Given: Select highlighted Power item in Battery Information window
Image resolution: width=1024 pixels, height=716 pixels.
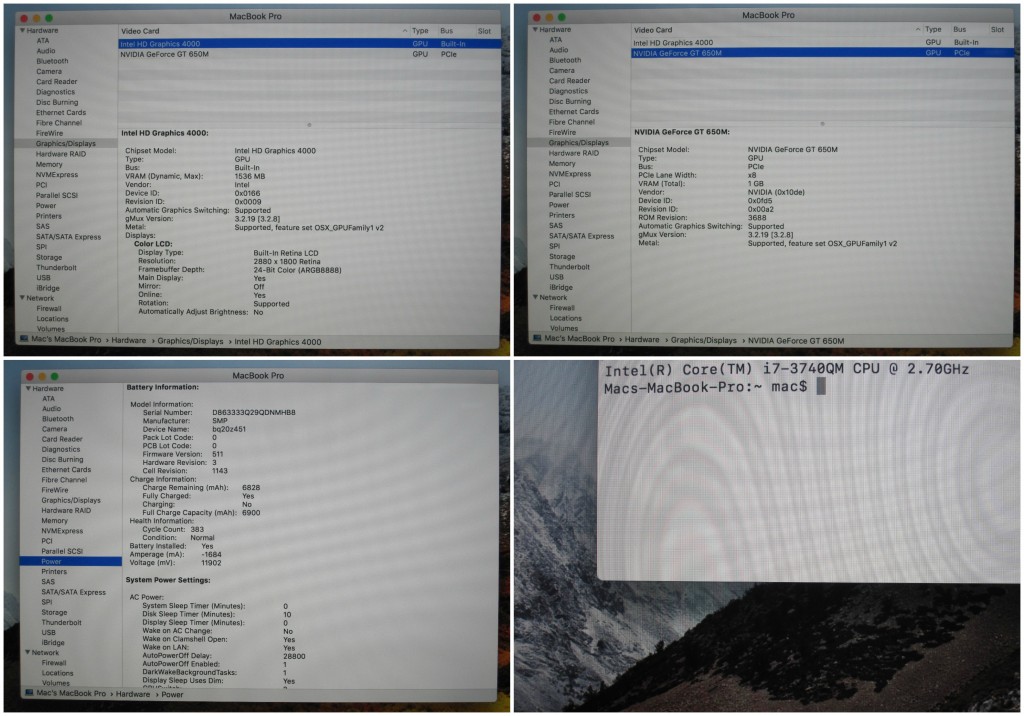Looking at the screenshot, I should tap(71, 561).
